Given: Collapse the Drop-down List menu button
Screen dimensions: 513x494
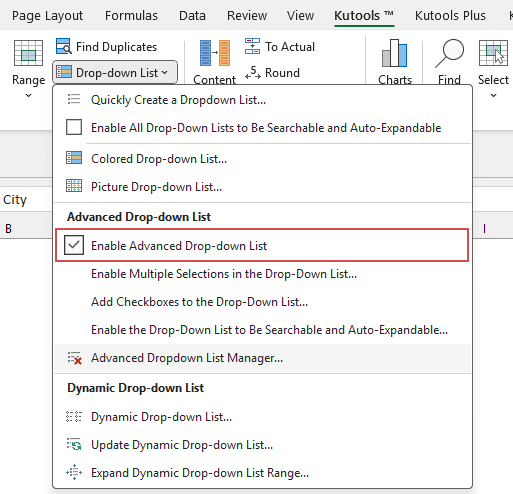Looking at the screenshot, I should click(x=115, y=72).
